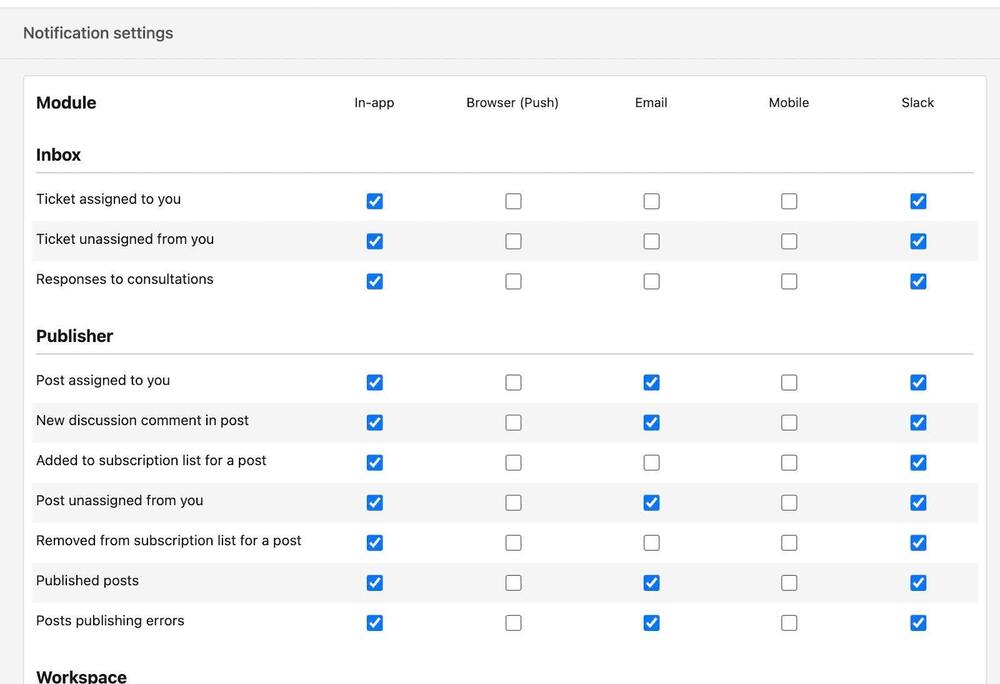Uncheck Slack for Ticket assigned to you
1000x684 pixels.
pos(918,201)
